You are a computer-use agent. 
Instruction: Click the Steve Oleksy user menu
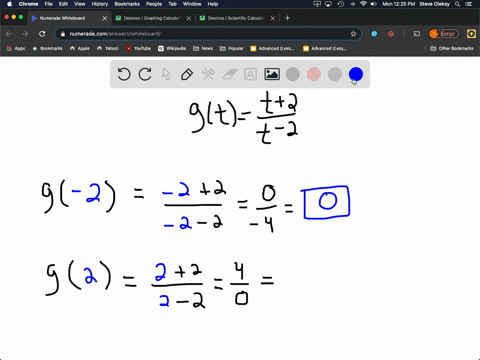[x=435, y=4]
